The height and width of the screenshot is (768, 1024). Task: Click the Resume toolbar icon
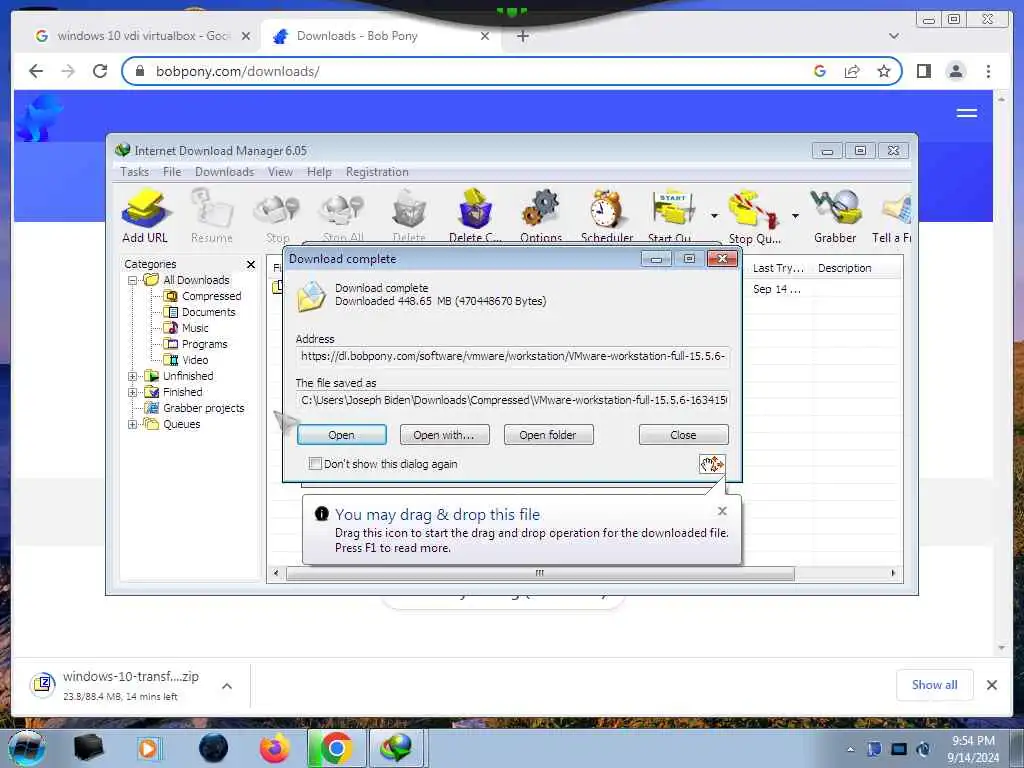pos(212,216)
